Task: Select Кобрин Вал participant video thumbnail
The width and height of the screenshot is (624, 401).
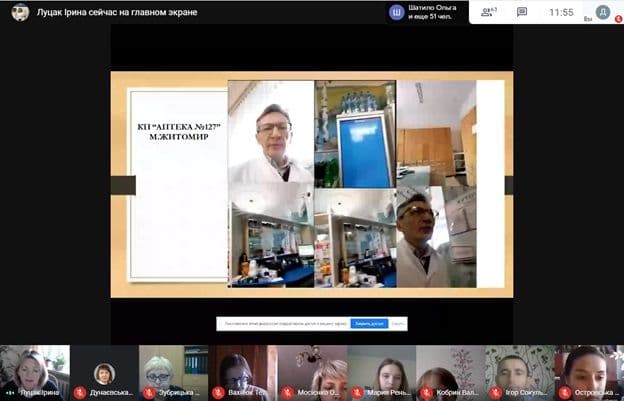Action: 450,373
